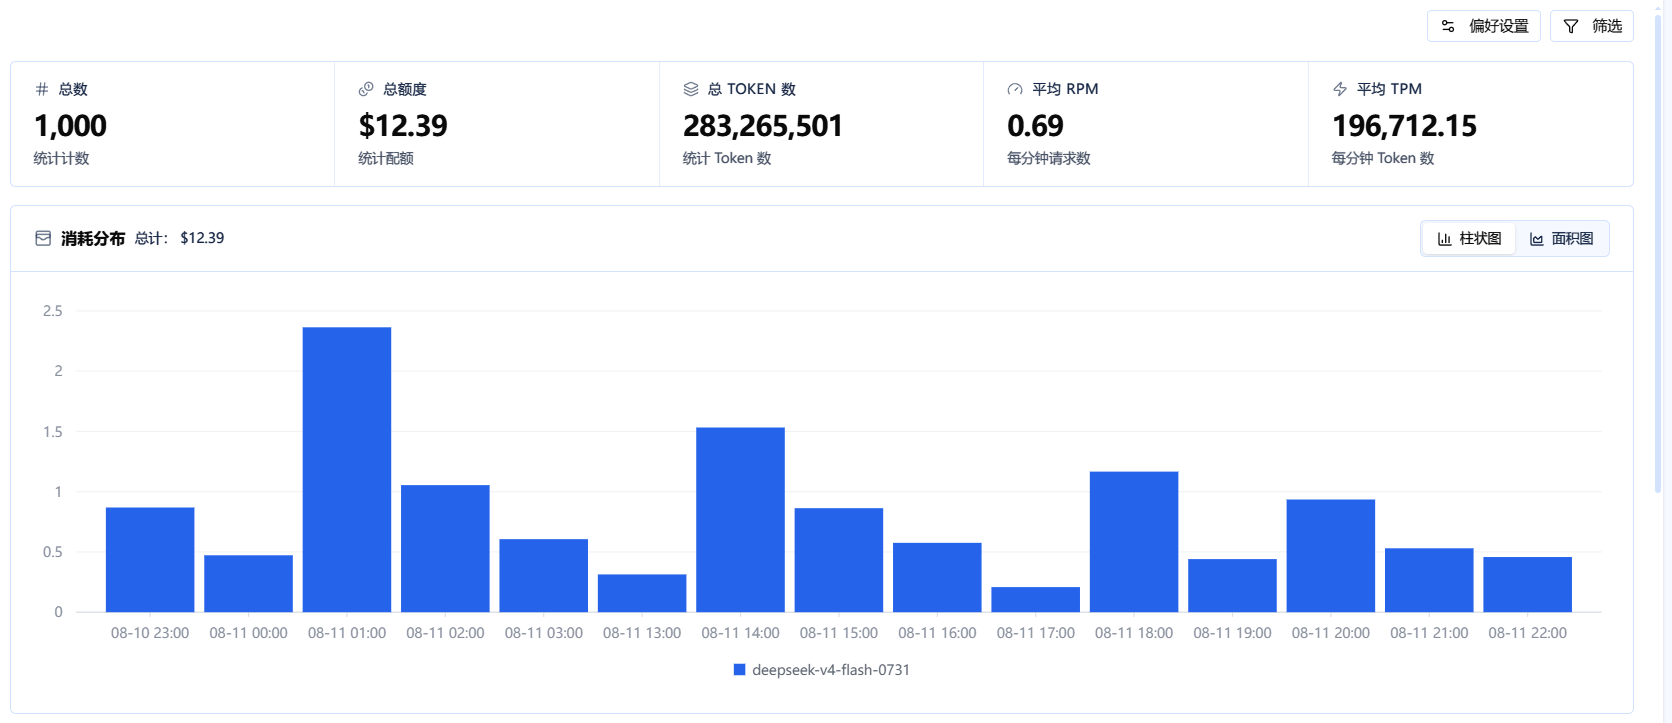Image resolution: width=1672 pixels, height=723 pixels.
Task: Switch to the 柱状图 bar chart view
Action: [1469, 239]
